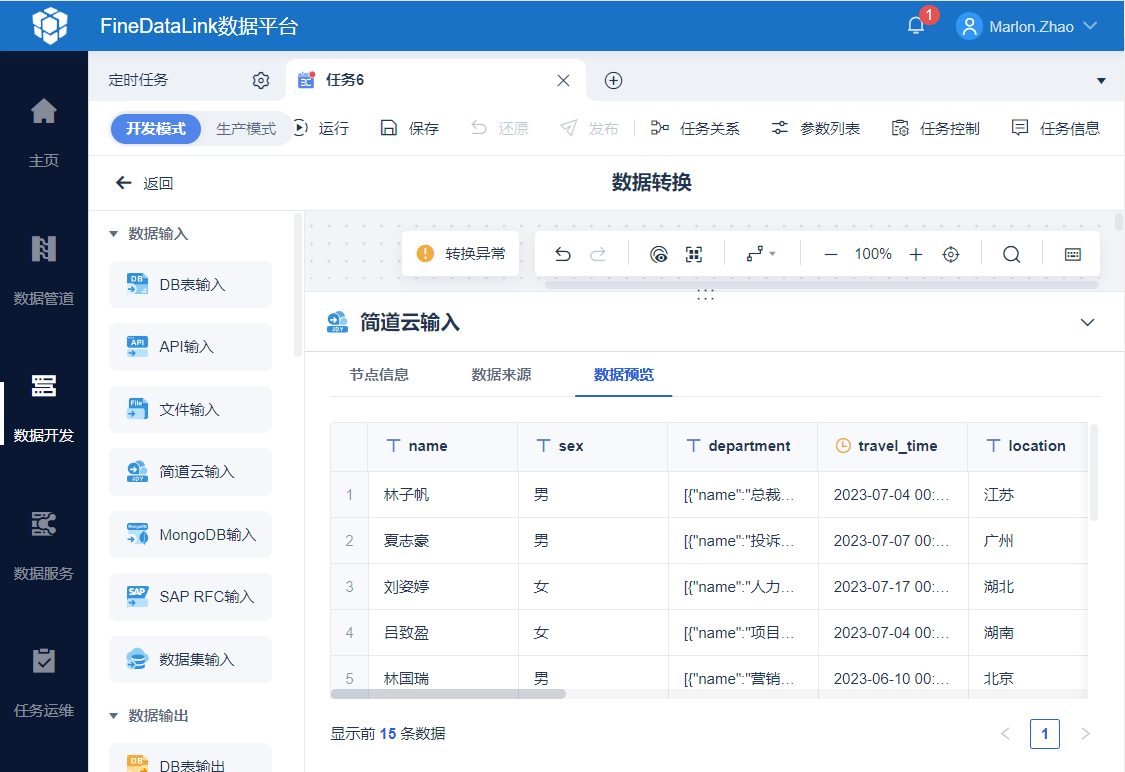
Task: Open 数据服务 in the left sidebar
Action: 44,545
